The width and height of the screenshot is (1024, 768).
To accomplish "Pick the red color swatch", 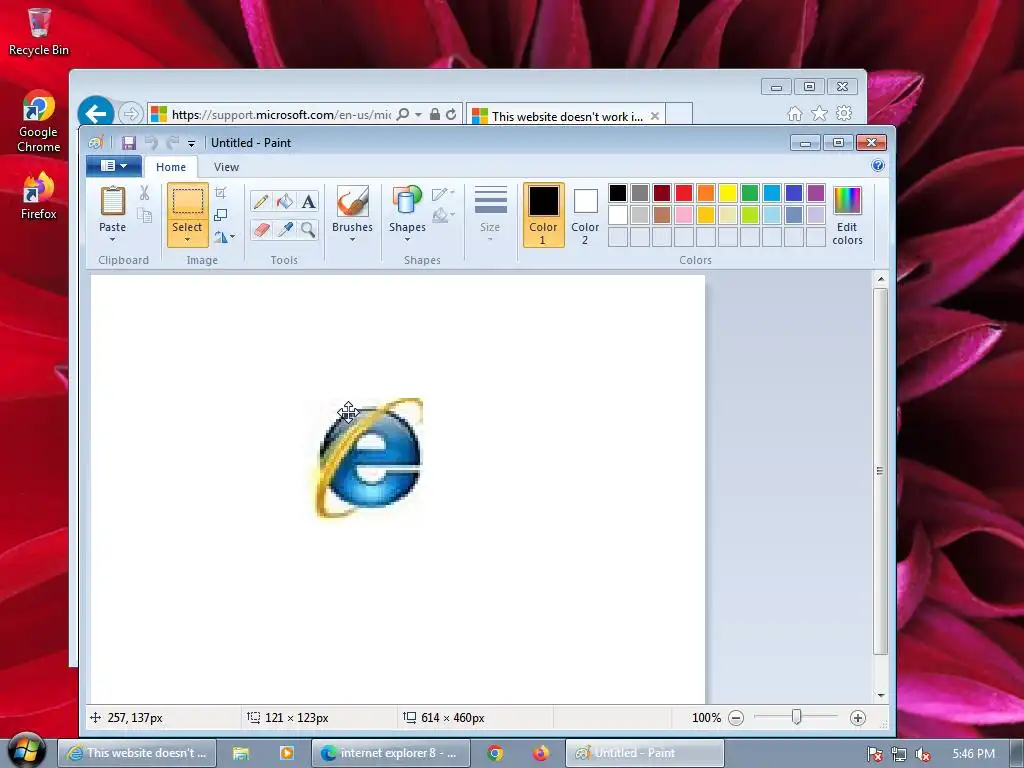I will (684, 193).
